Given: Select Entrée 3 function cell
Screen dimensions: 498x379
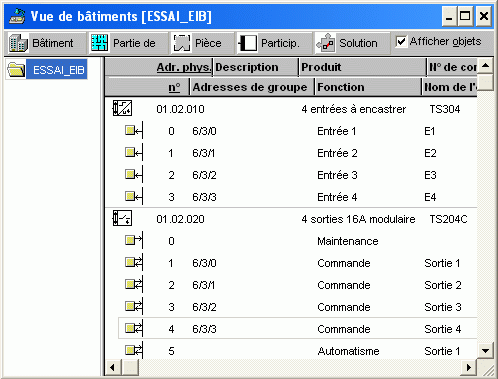Looking at the screenshot, I should tap(337, 175).
